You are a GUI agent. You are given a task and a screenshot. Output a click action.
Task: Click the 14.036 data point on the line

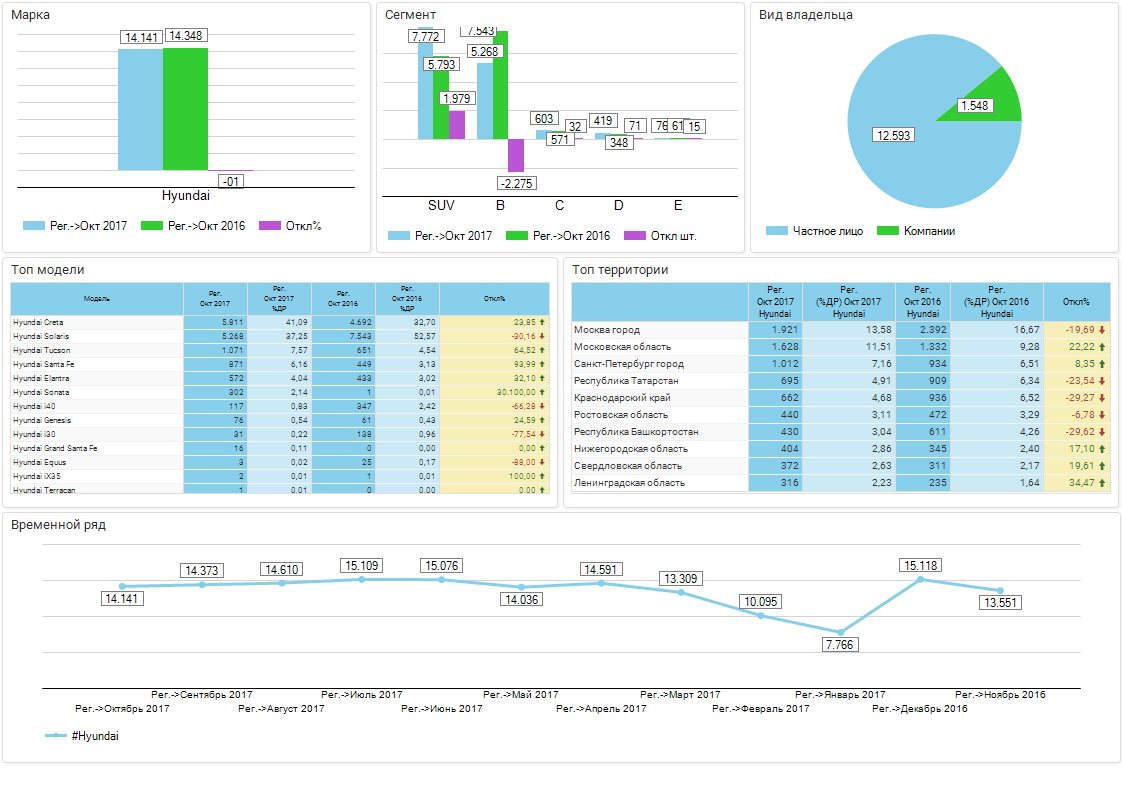522,587
